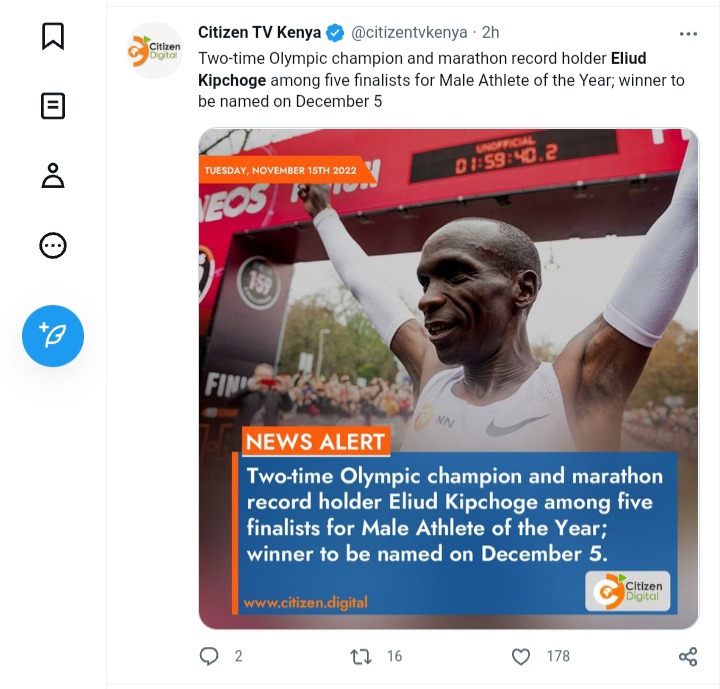
Task: Like the tweet with heart icon
Action: click(521, 656)
